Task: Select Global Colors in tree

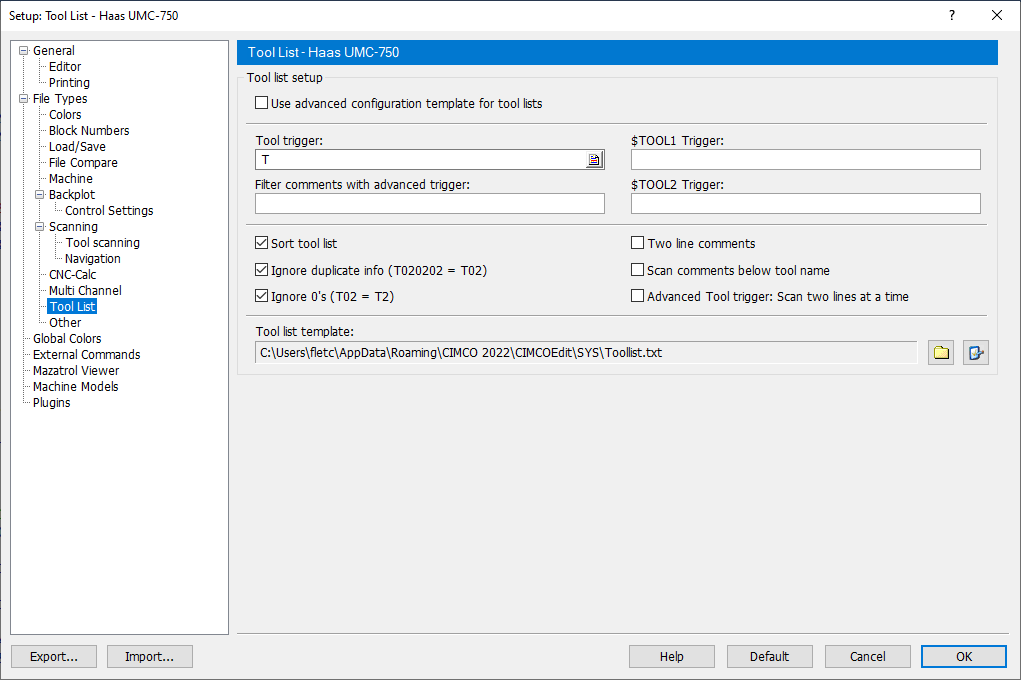Action: tap(67, 339)
